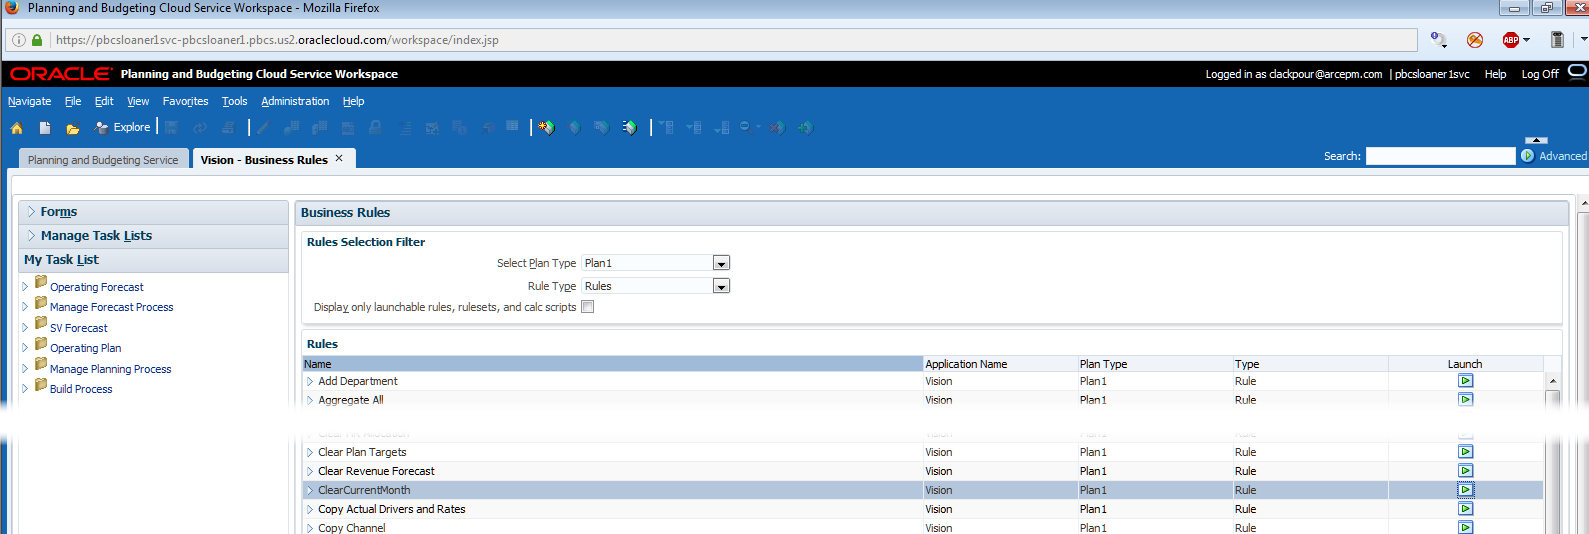The height and width of the screenshot is (534, 1589).
Task: Launch the Clear Revenue Forecast rule
Action: (x=1465, y=471)
